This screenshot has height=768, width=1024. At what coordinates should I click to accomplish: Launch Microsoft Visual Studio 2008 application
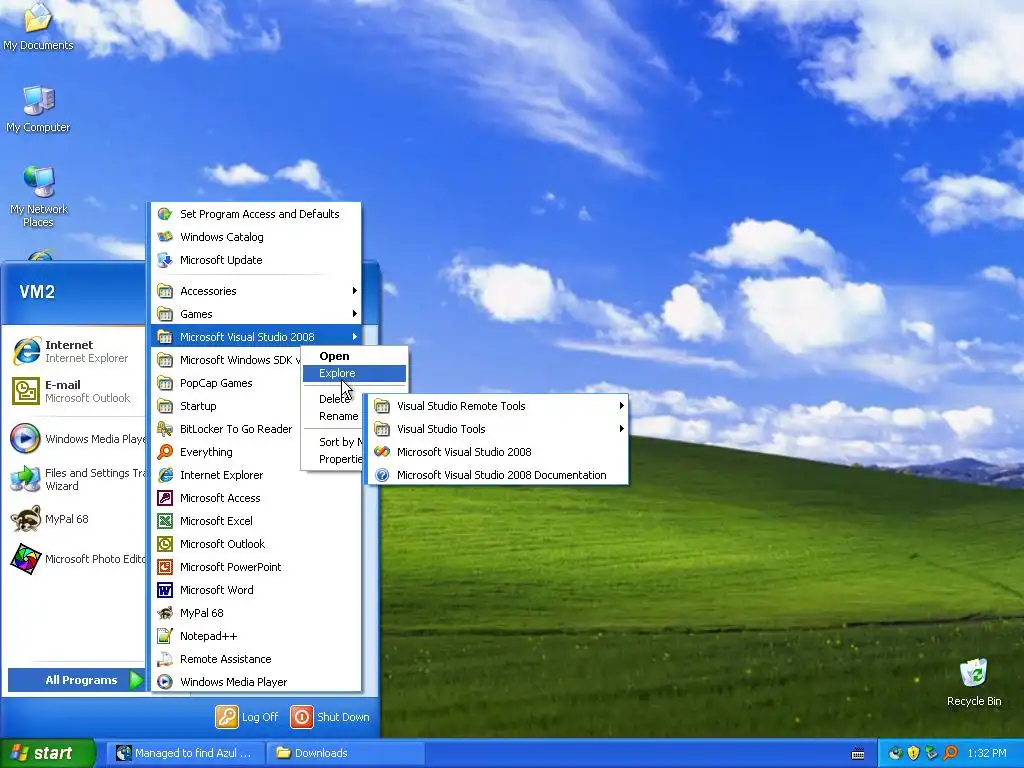pyautogui.click(x=498, y=452)
